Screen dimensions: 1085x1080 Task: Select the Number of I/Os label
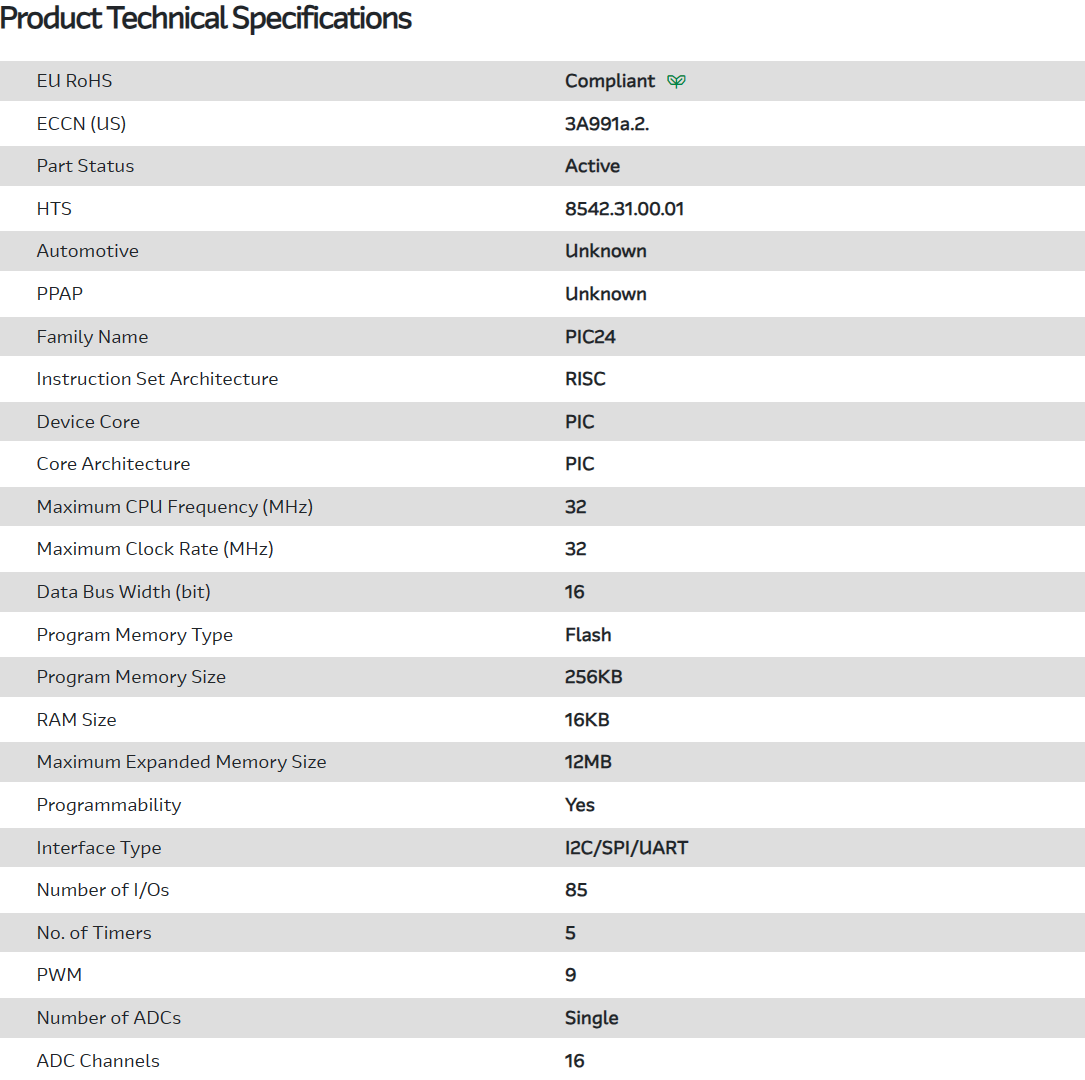(103, 890)
